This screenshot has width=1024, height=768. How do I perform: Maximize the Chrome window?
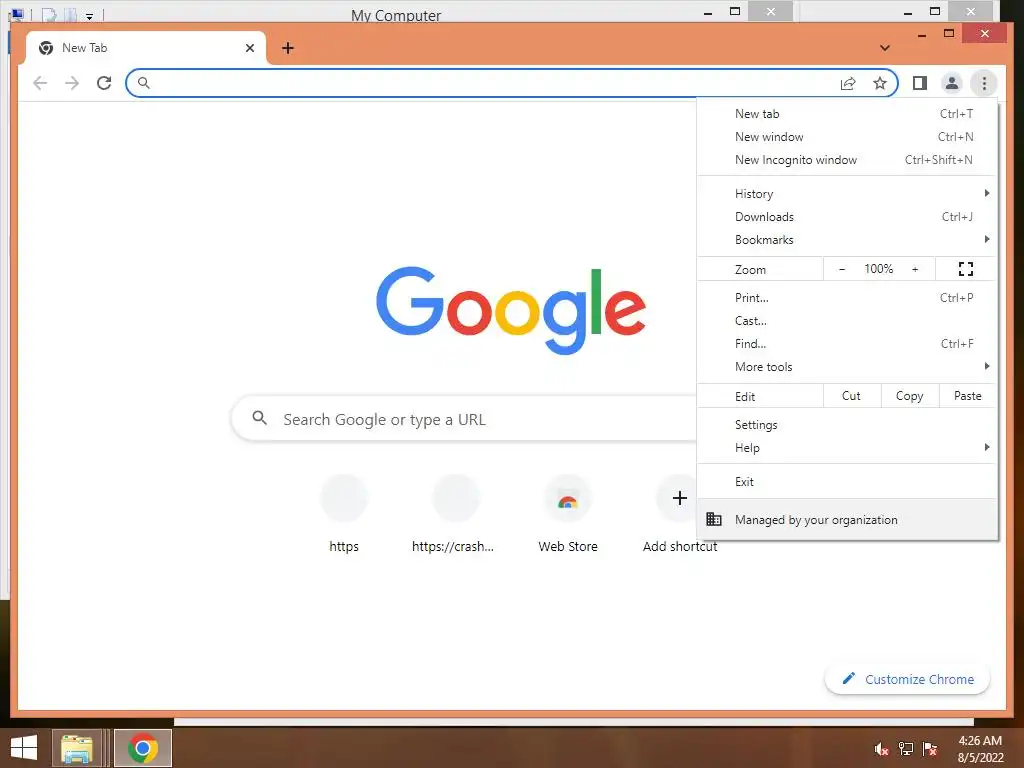pos(949,33)
